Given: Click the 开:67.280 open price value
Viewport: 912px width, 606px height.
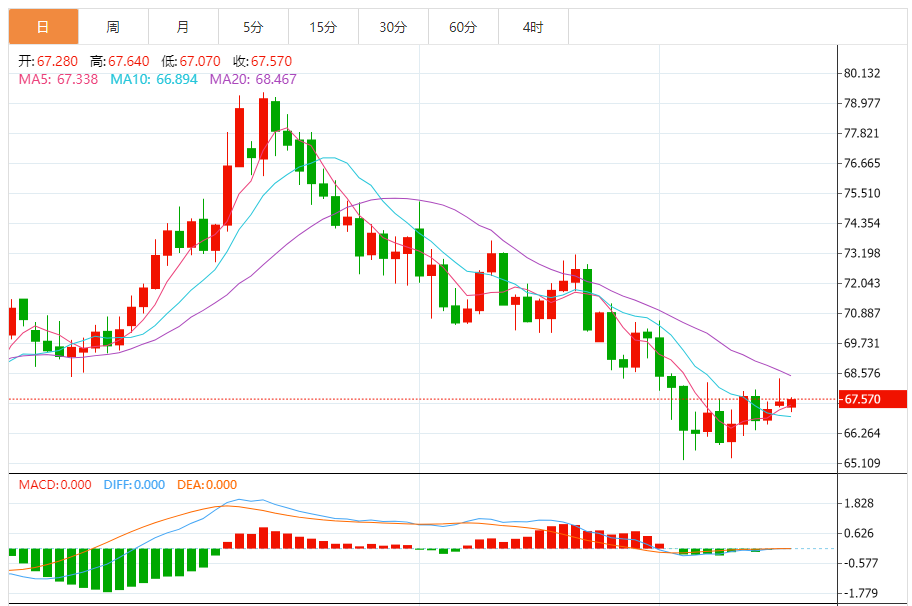Looking at the screenshot, I should pyautogui.click(x=48, y=61).
